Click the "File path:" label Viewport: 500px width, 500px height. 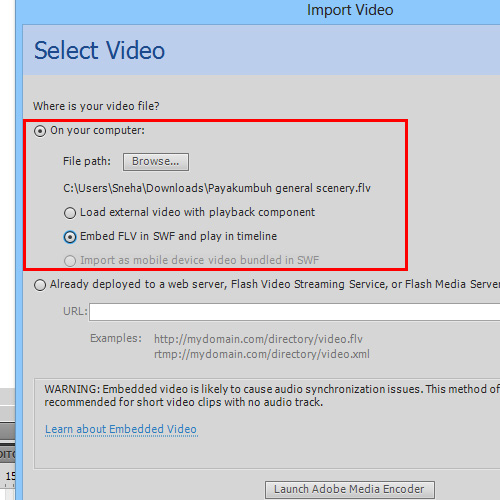[87, 161]
